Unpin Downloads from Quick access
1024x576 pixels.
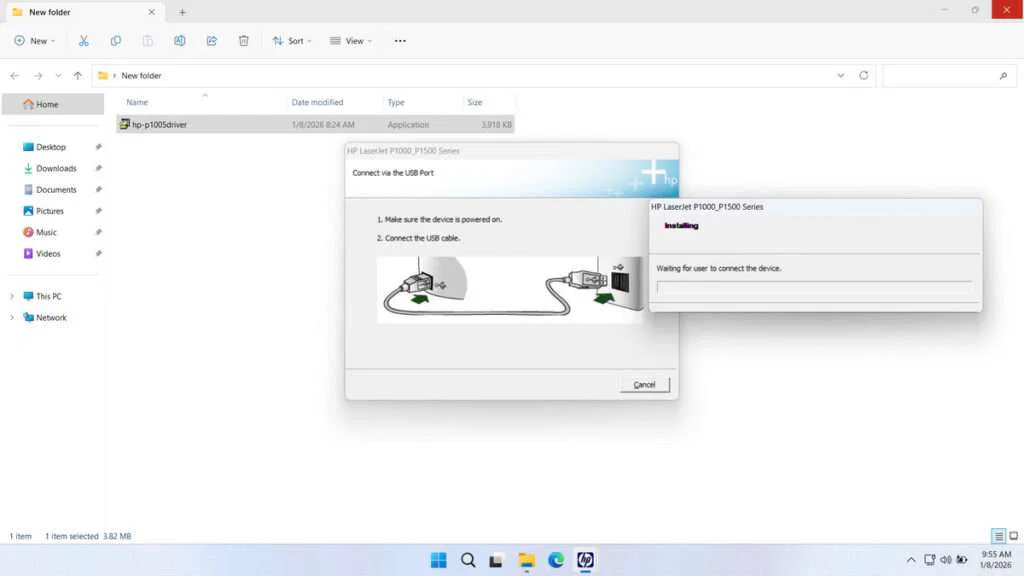(x=97, y=168)
